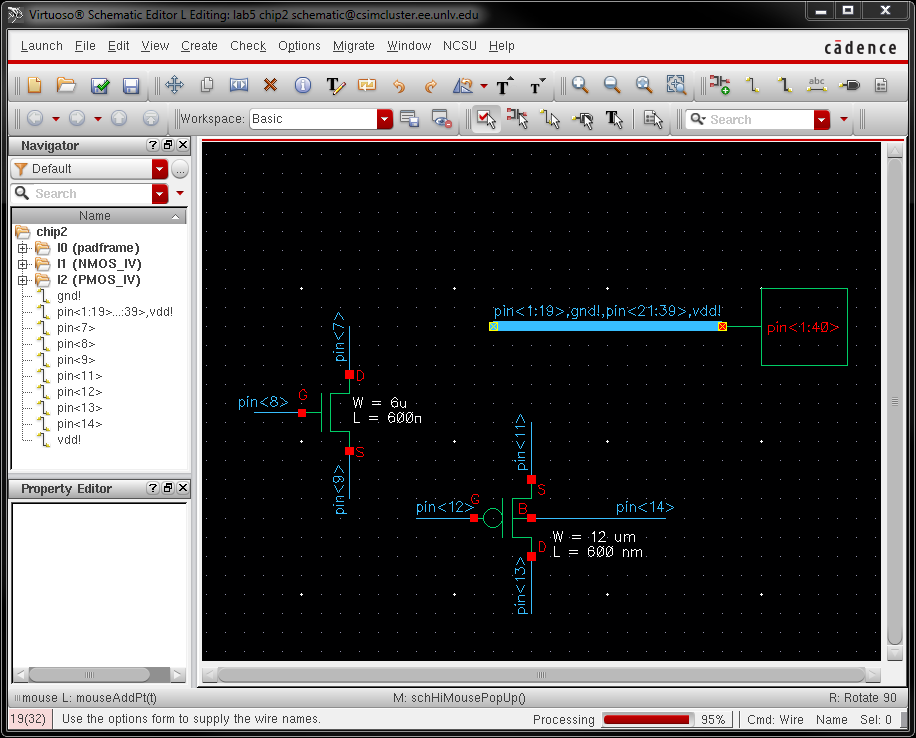Screen dimensions: 916x738
Task: Click the Name column header in Navigator
Action: point(94,216)
